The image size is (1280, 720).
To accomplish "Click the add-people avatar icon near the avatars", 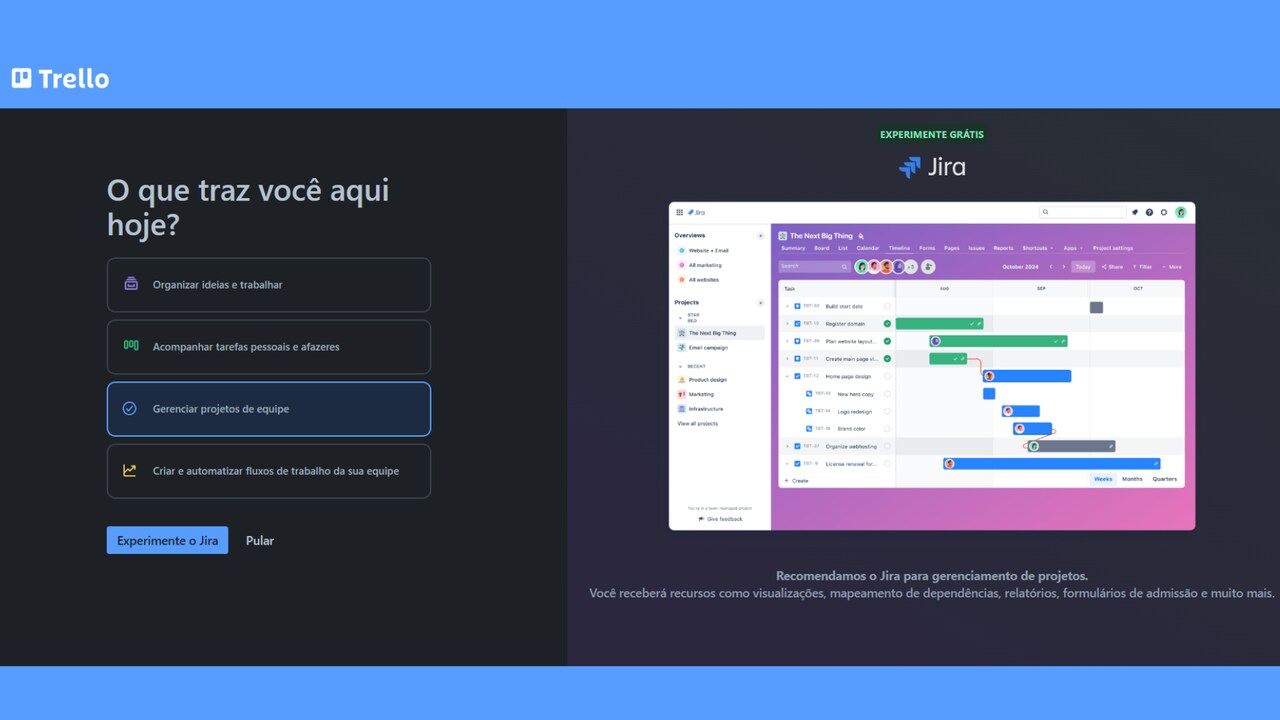I will 926,267.
